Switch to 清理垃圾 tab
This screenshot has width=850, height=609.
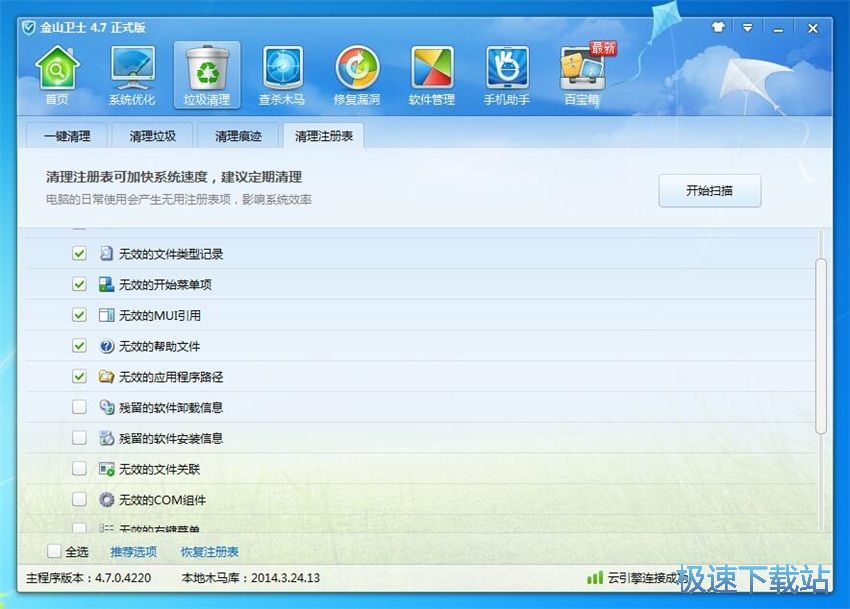click(x=152, y=136)
